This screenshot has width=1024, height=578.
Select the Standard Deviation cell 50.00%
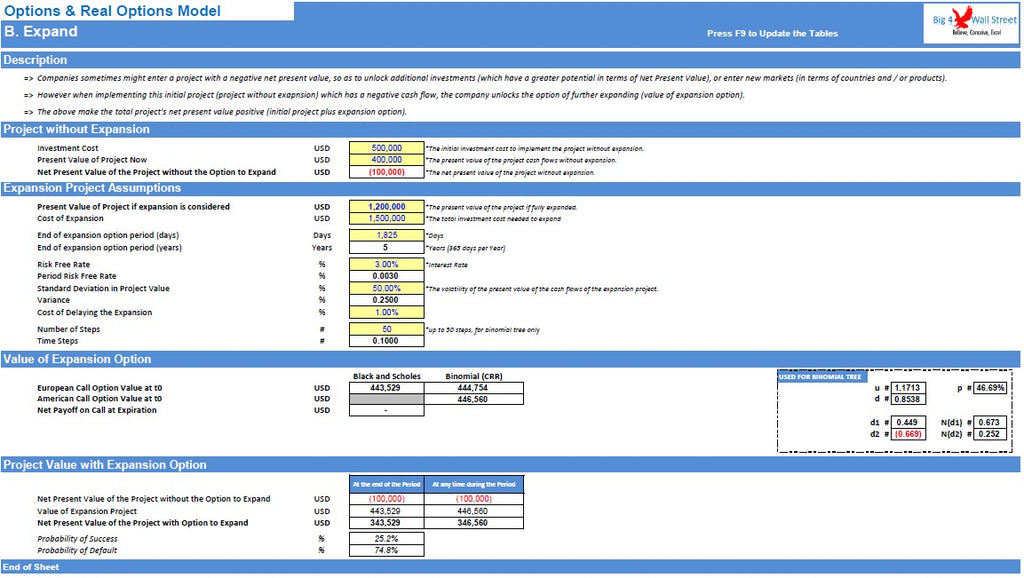pos(387,289)
